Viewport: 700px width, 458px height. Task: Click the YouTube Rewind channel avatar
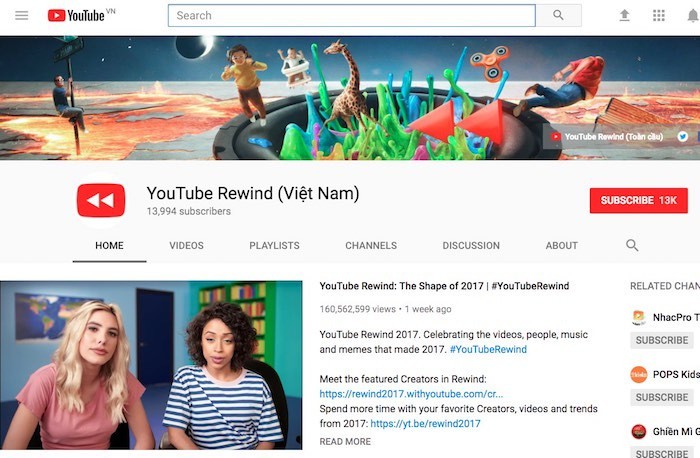(101, 200)
